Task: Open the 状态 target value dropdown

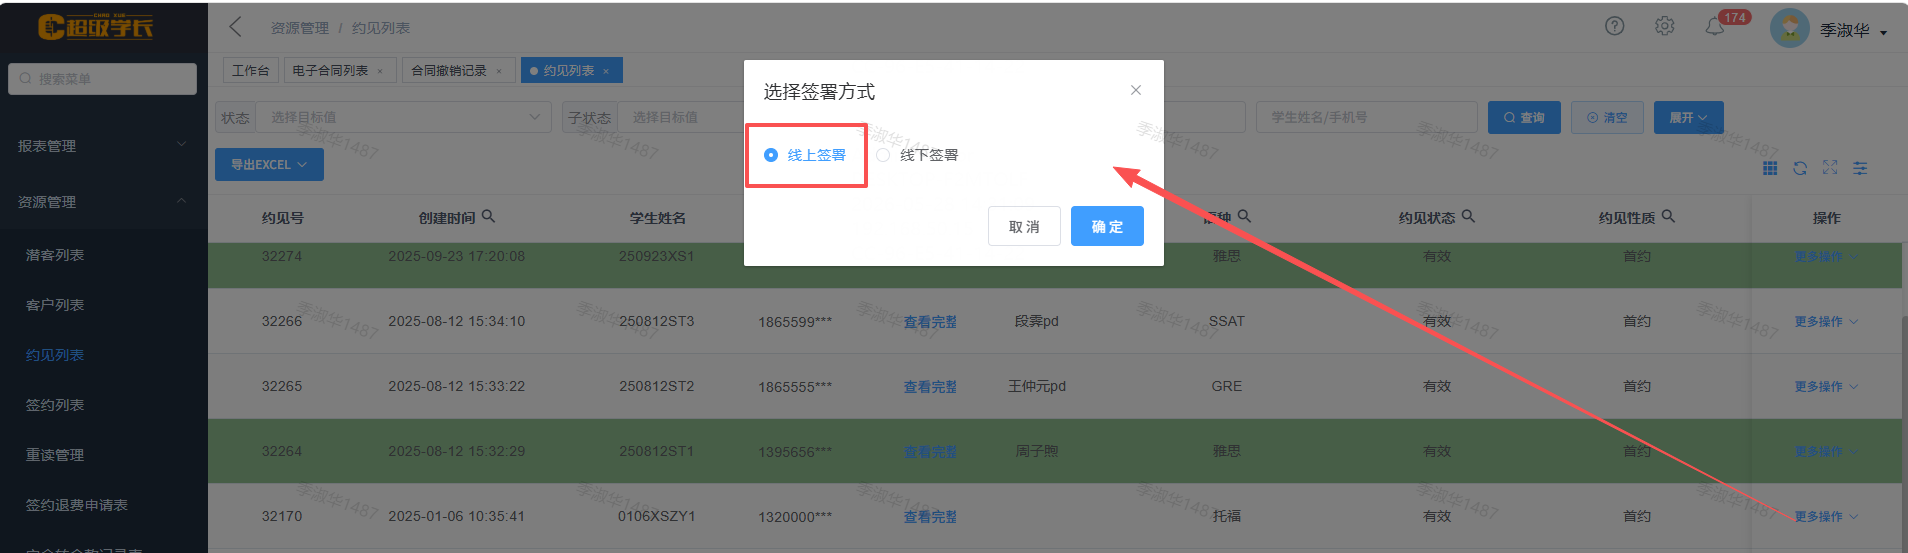Action: click(402, 117)
